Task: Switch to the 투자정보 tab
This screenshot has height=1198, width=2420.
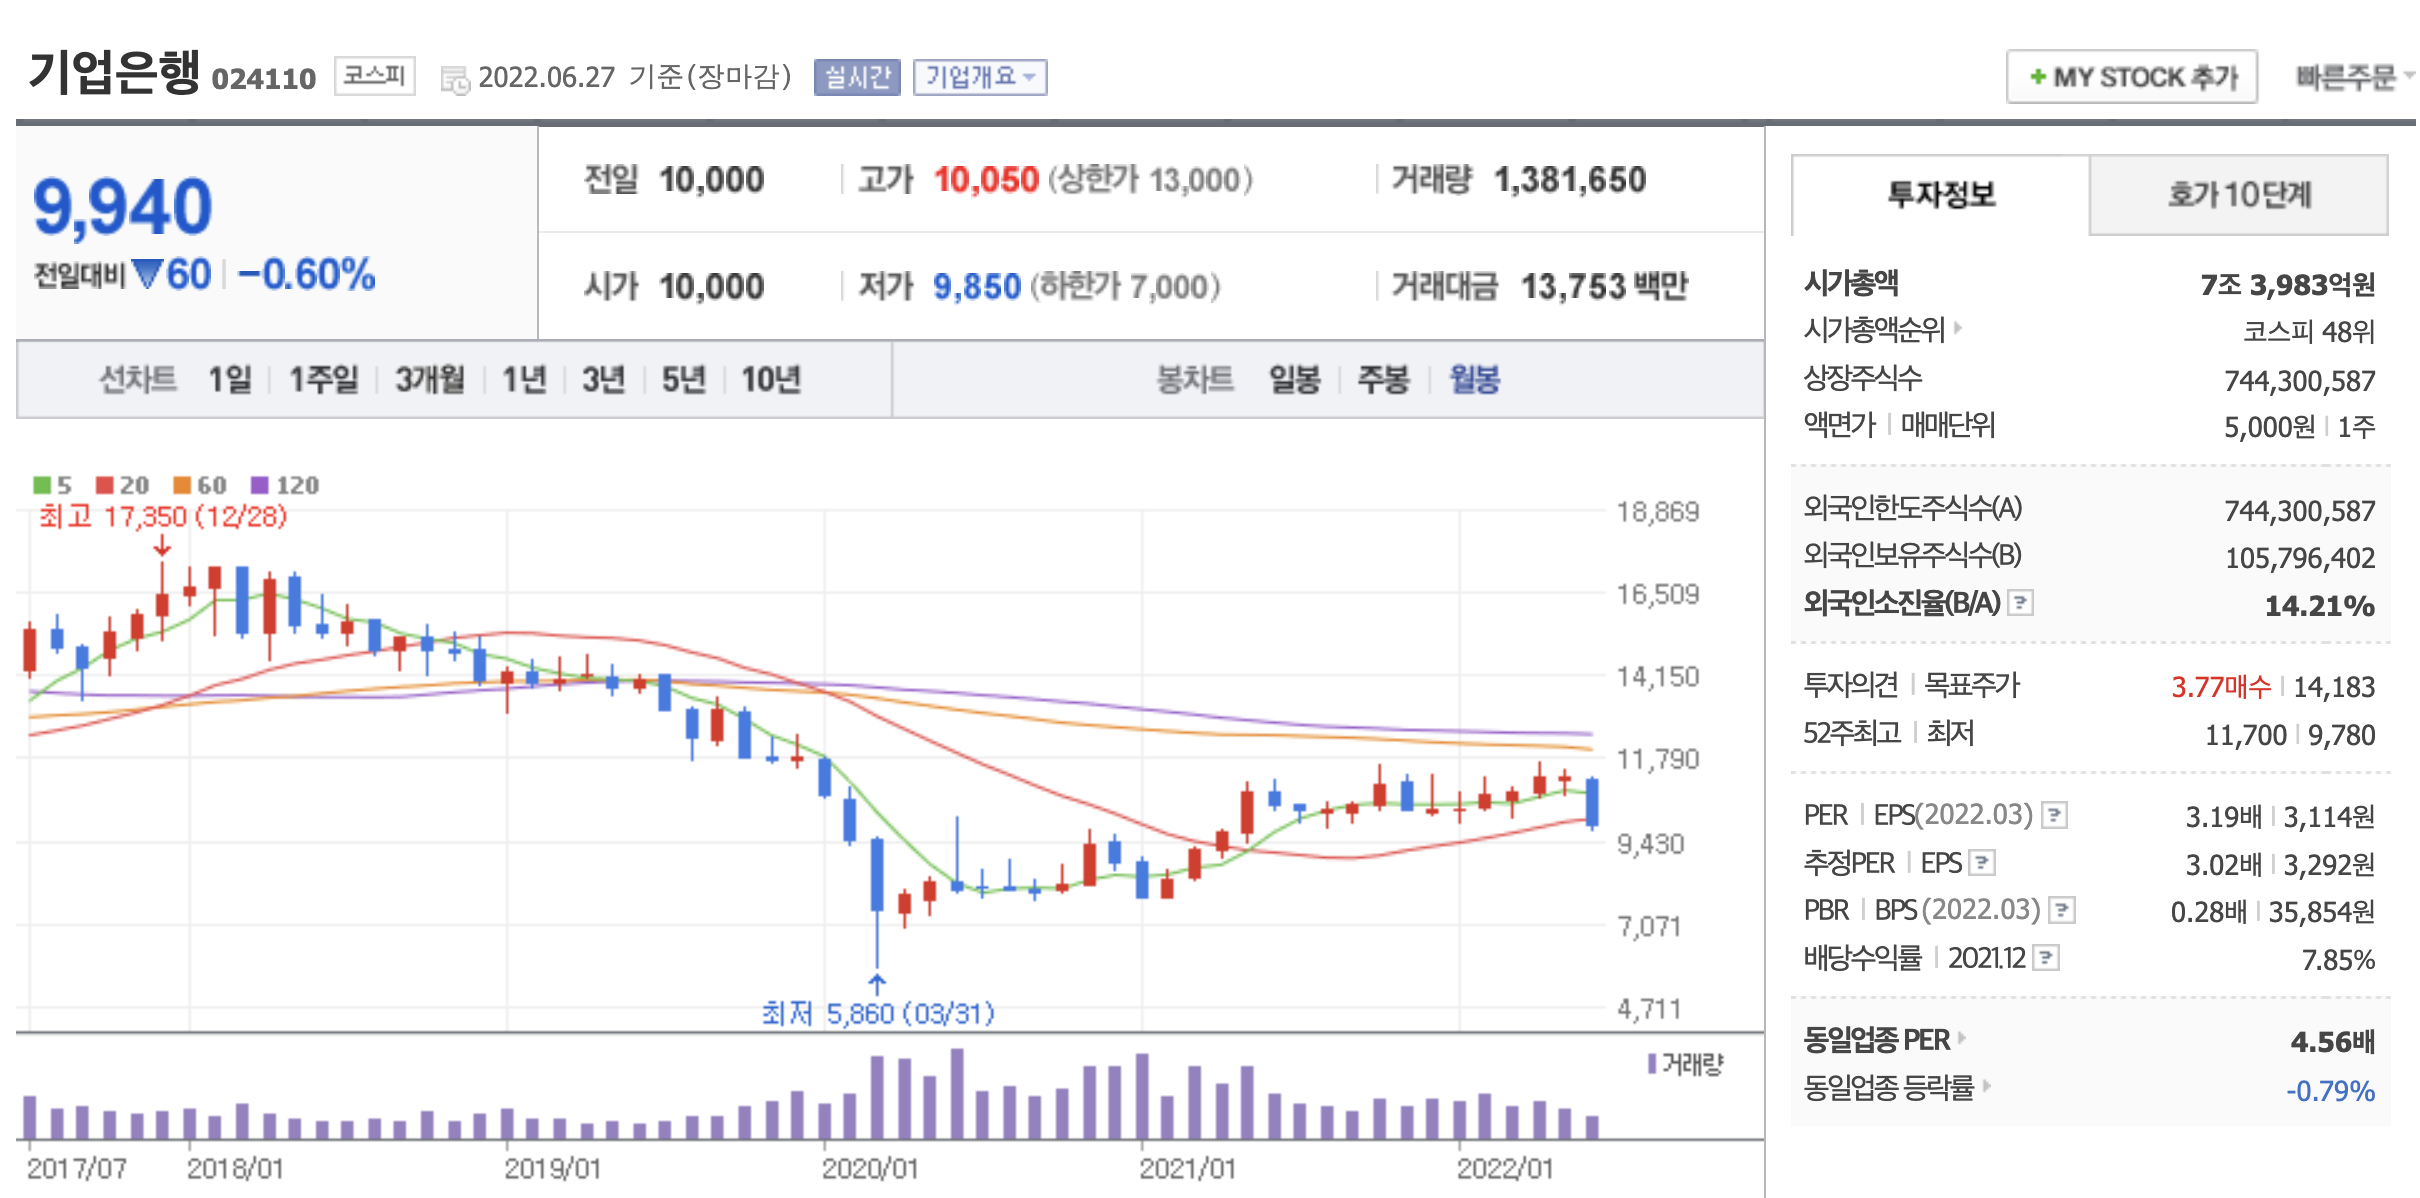Action: (x=1940, y=195)
